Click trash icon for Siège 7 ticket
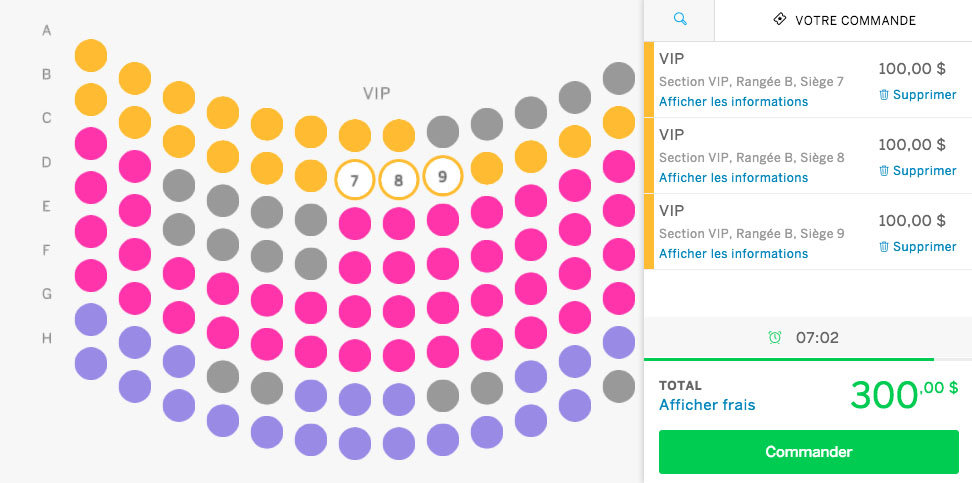Screen dimensions: 972x483 pyautogui.click(x=884, y=95)
